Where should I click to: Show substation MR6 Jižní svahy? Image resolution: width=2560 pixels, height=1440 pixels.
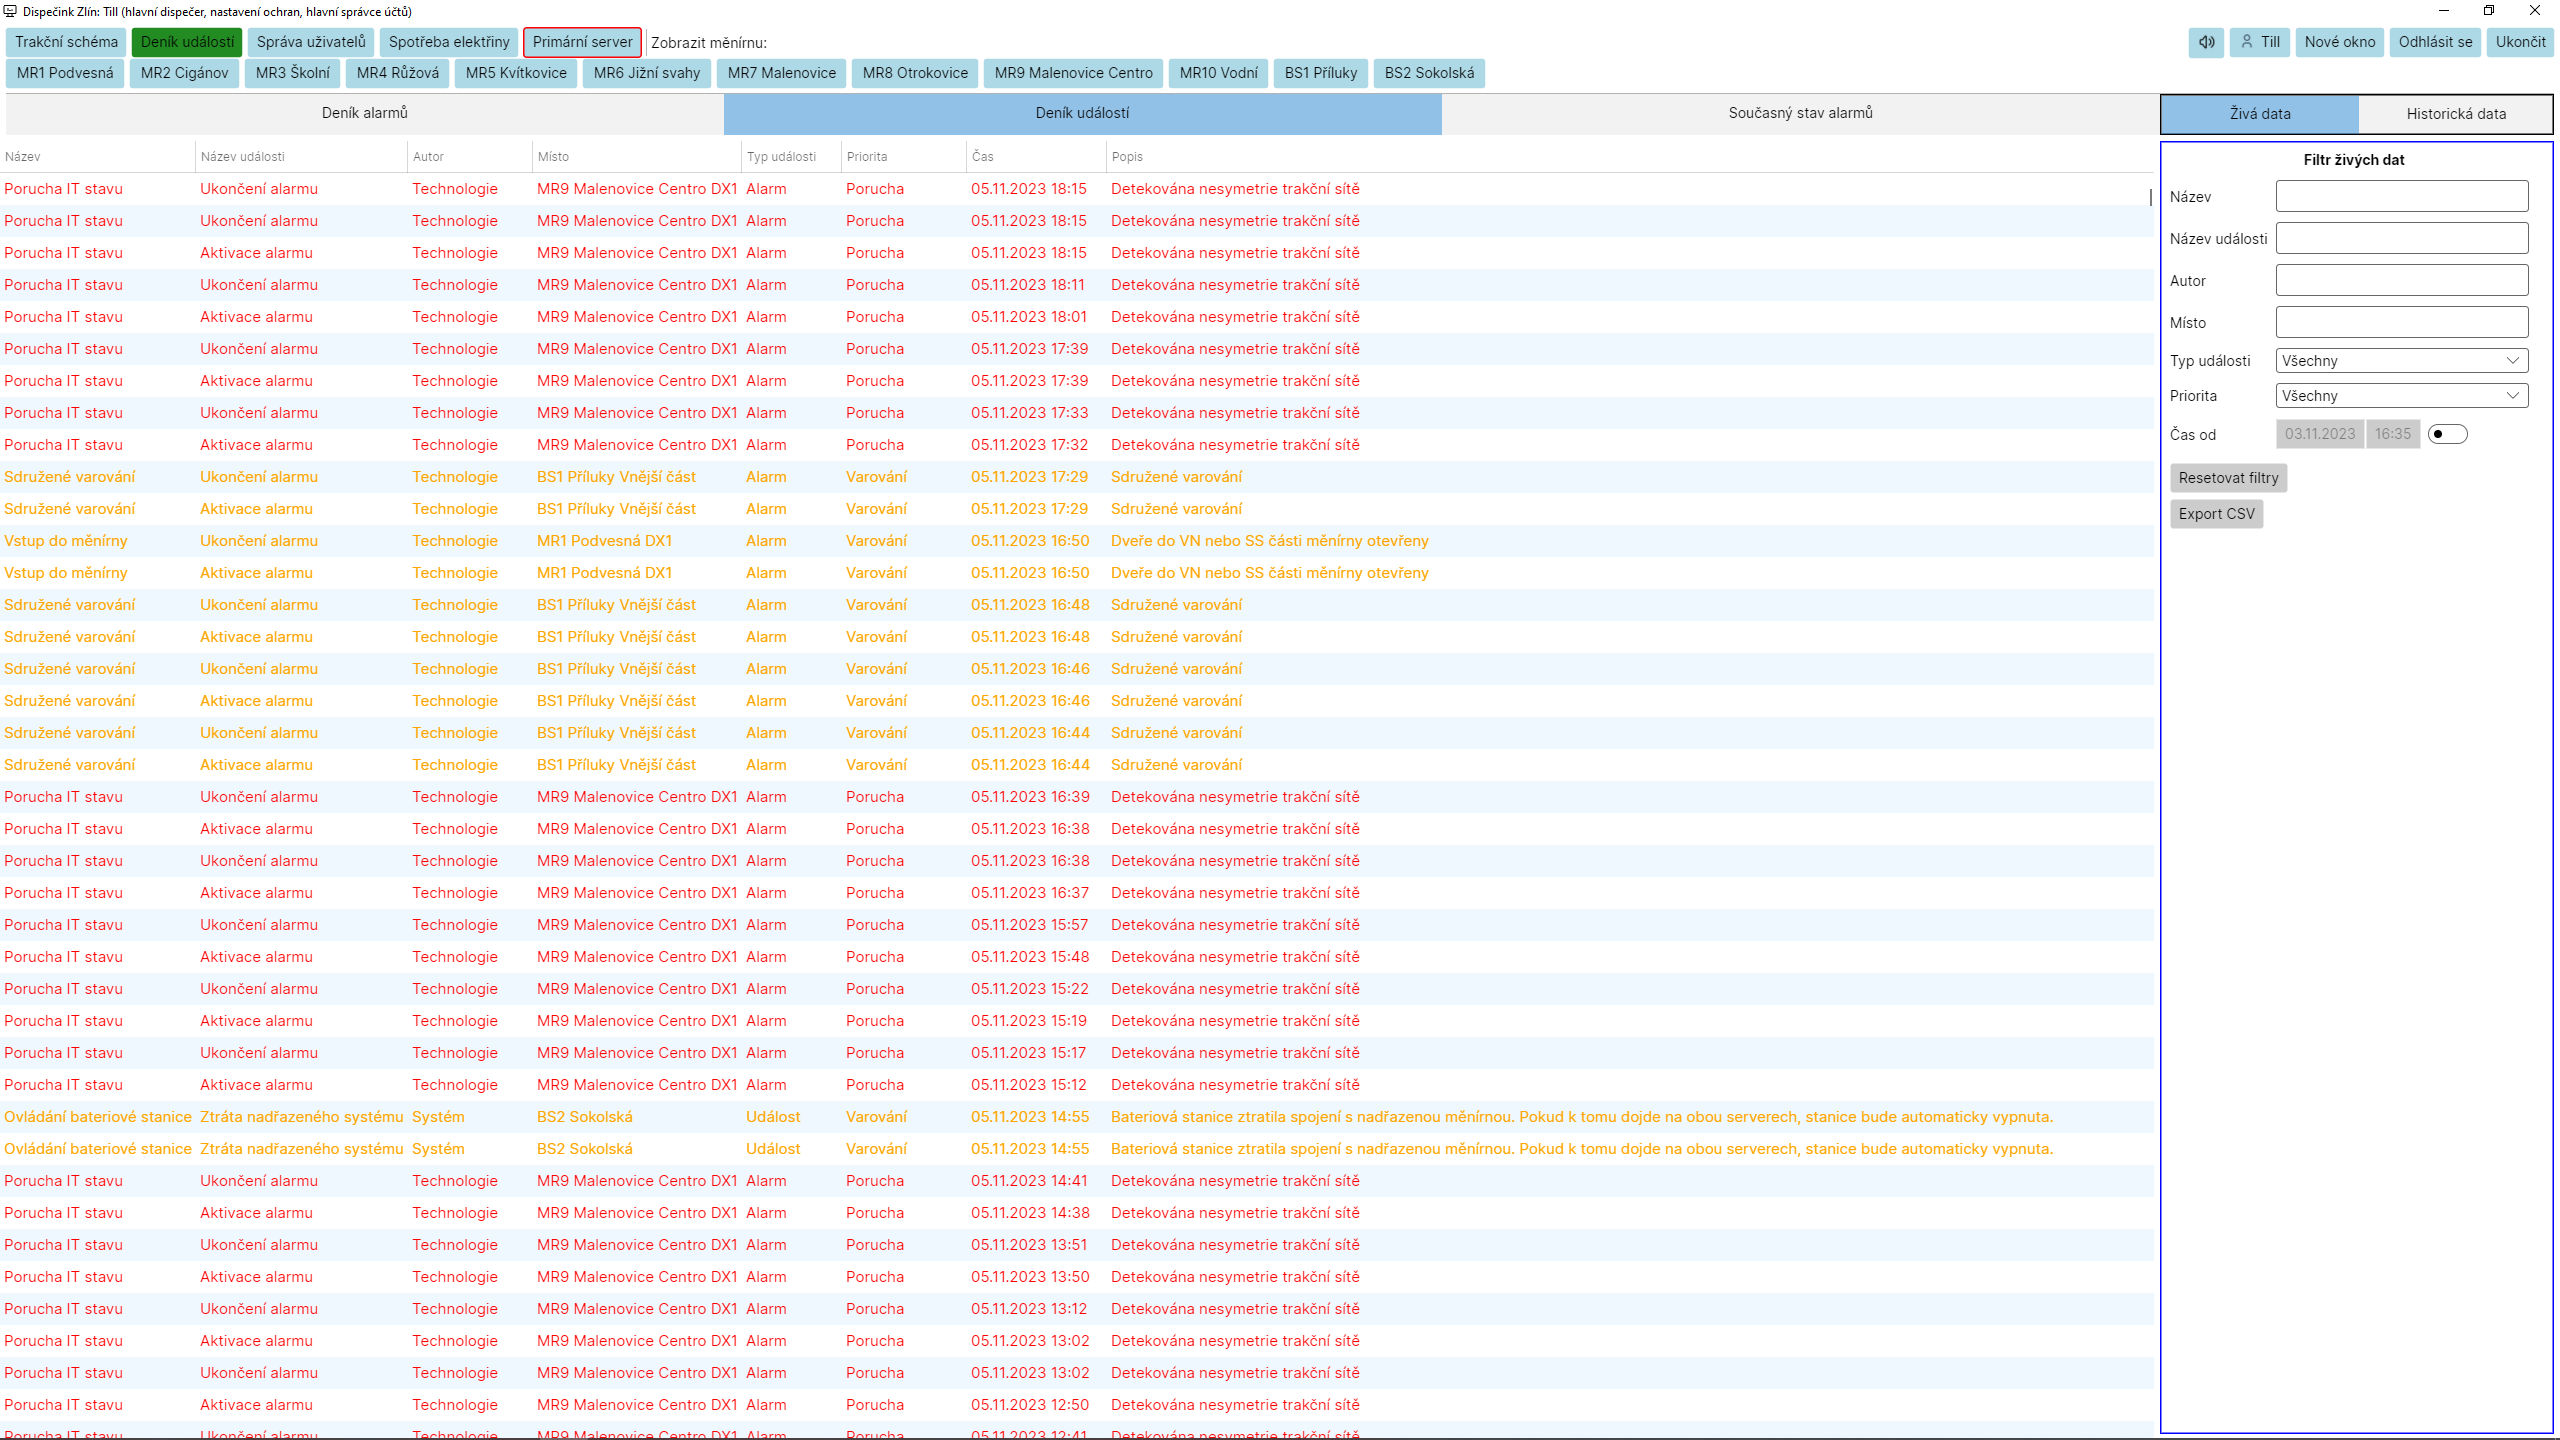tap(647, 73)
